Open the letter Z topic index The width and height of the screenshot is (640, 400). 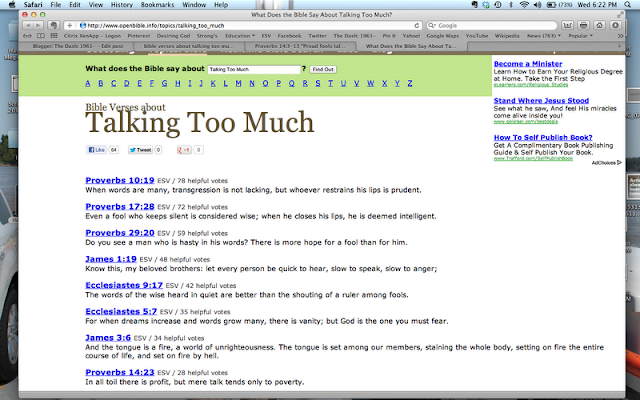pyautogui.click(x=410, y=83)
